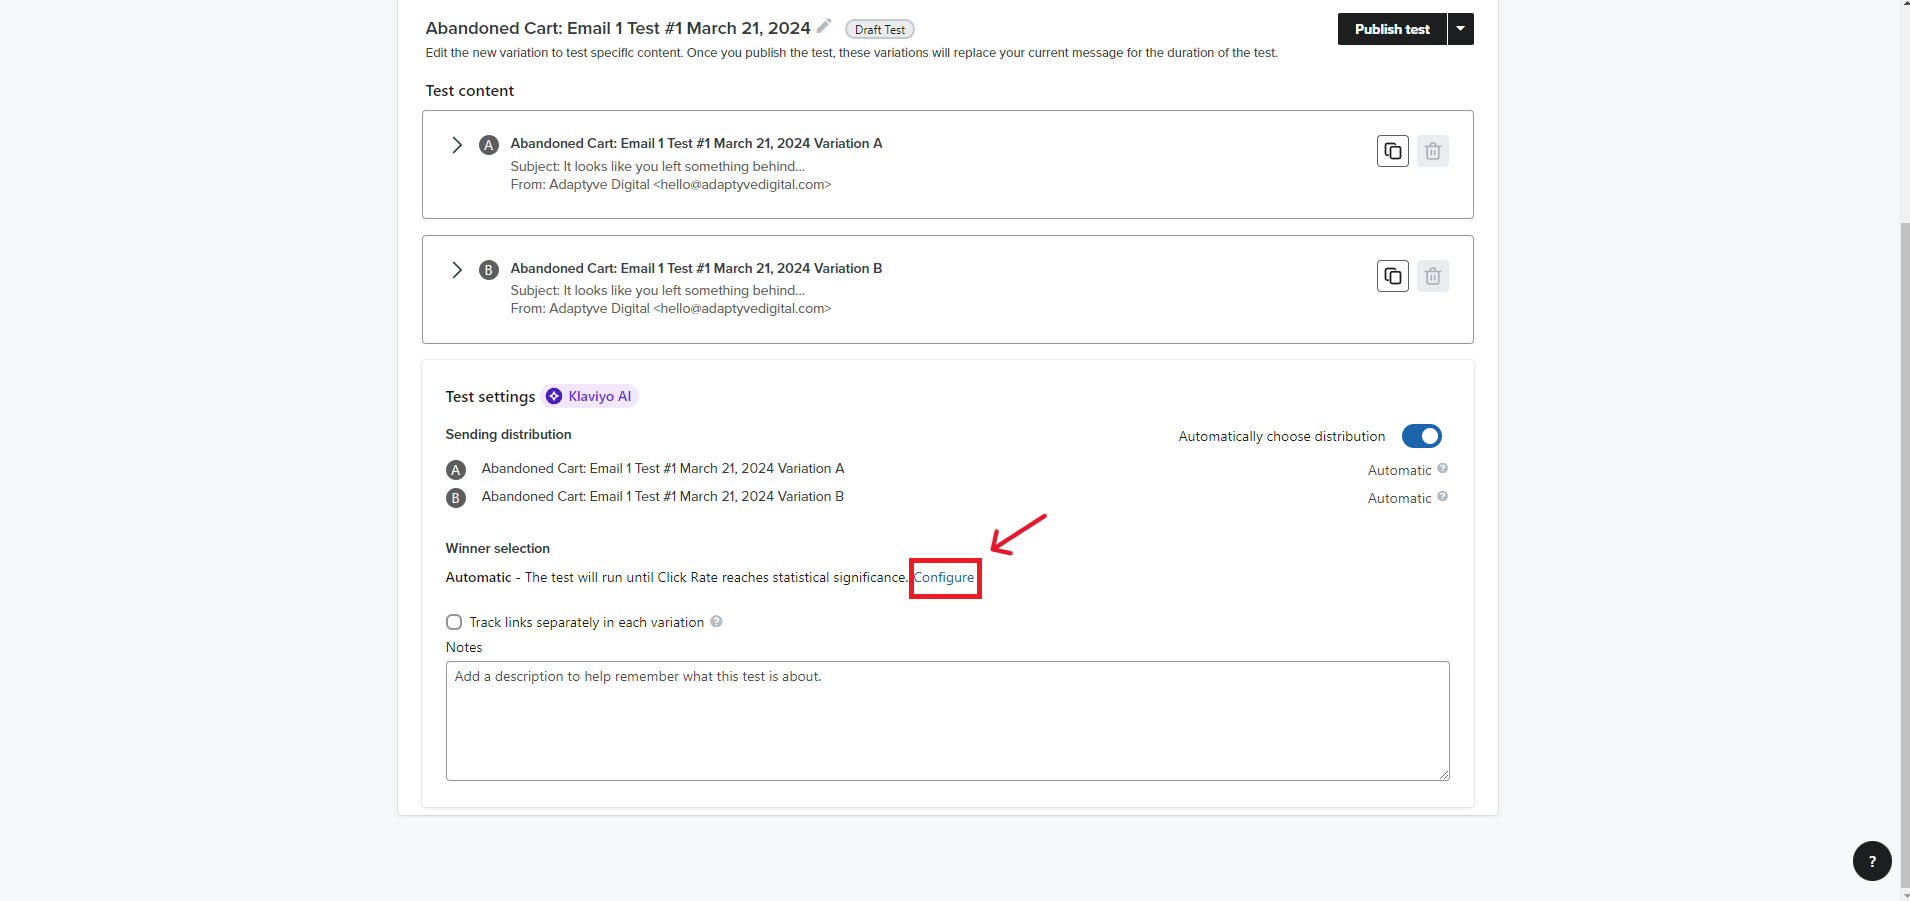1910x901 pixels.
Task: Click the page vertical scrollbar
Action: (x=1904, y=500)
